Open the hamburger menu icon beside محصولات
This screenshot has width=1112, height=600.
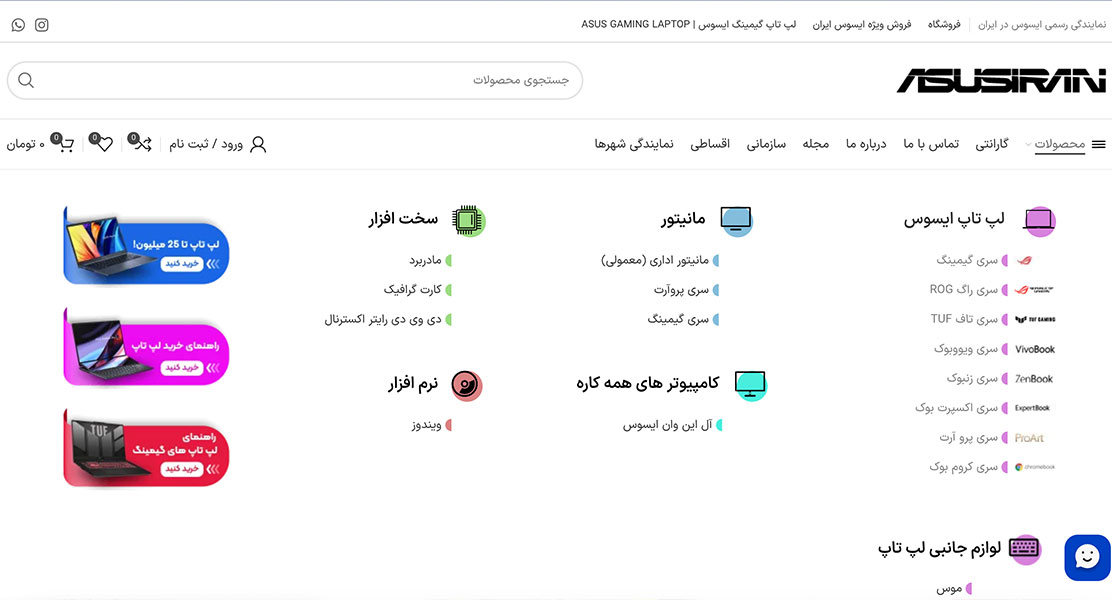tap(1099, 145)
